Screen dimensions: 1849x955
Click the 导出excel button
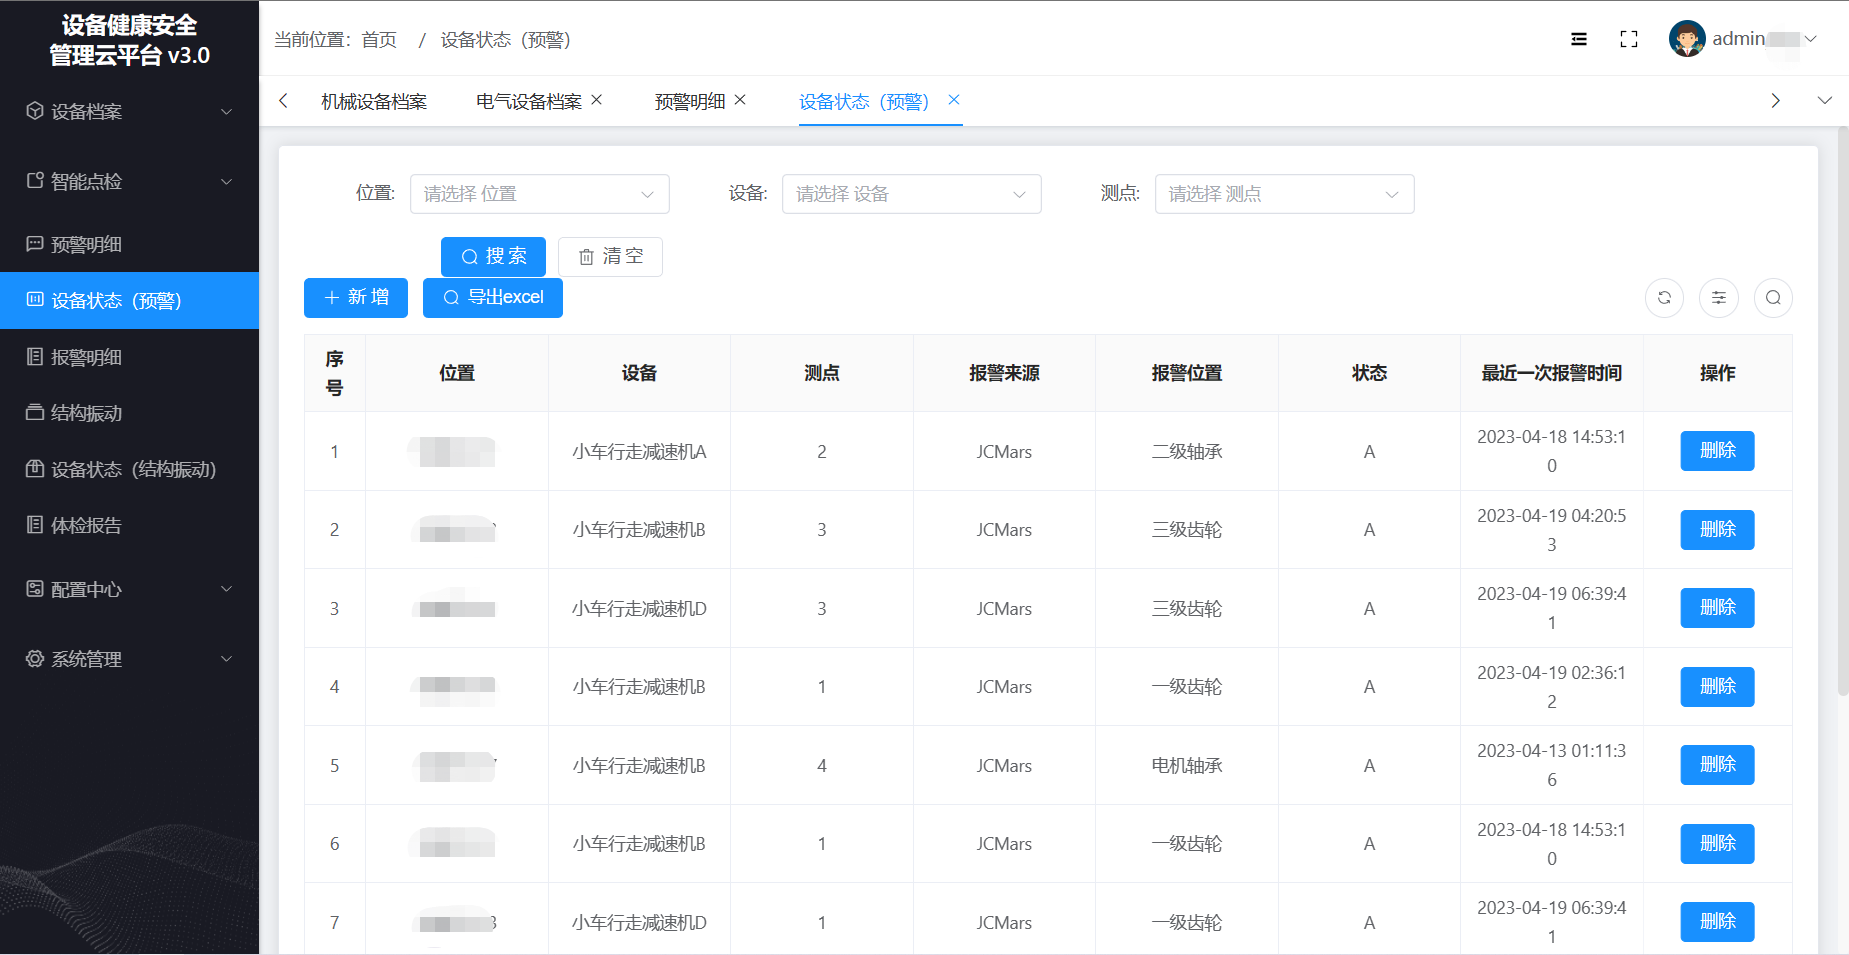[492, 298]
